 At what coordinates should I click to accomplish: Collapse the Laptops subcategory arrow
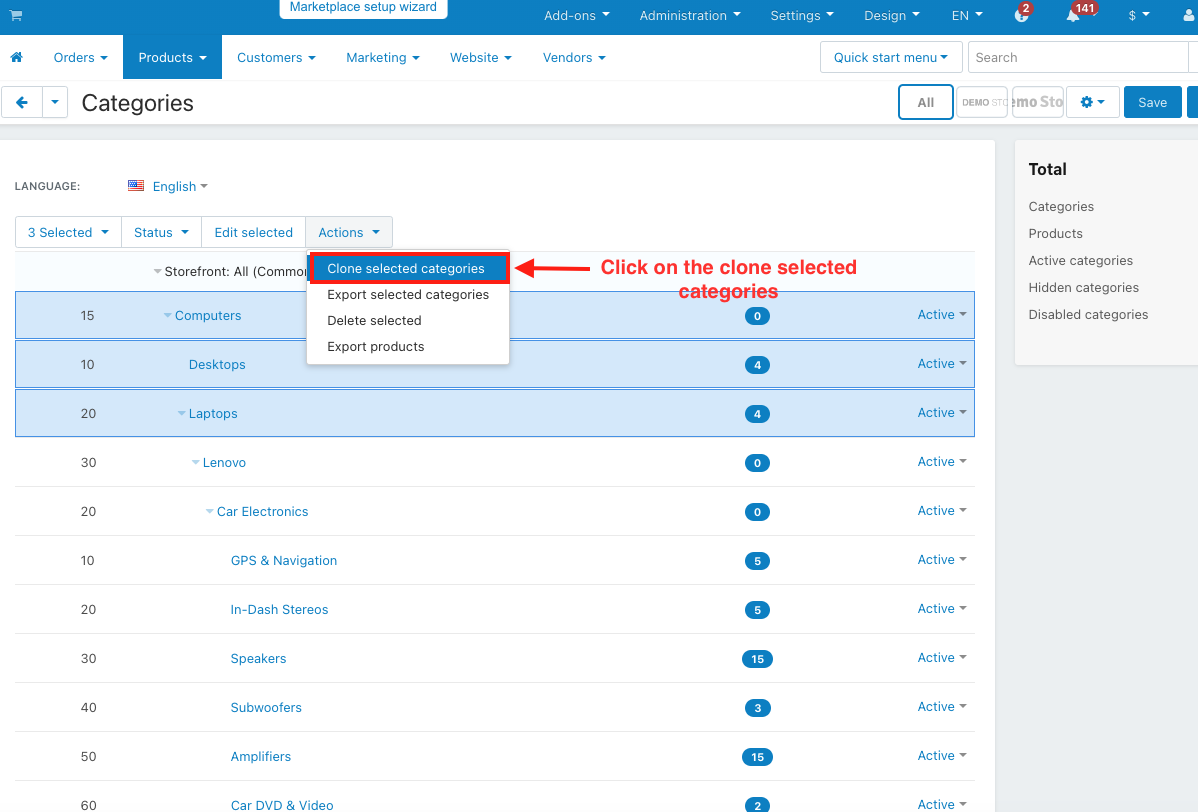182,413
